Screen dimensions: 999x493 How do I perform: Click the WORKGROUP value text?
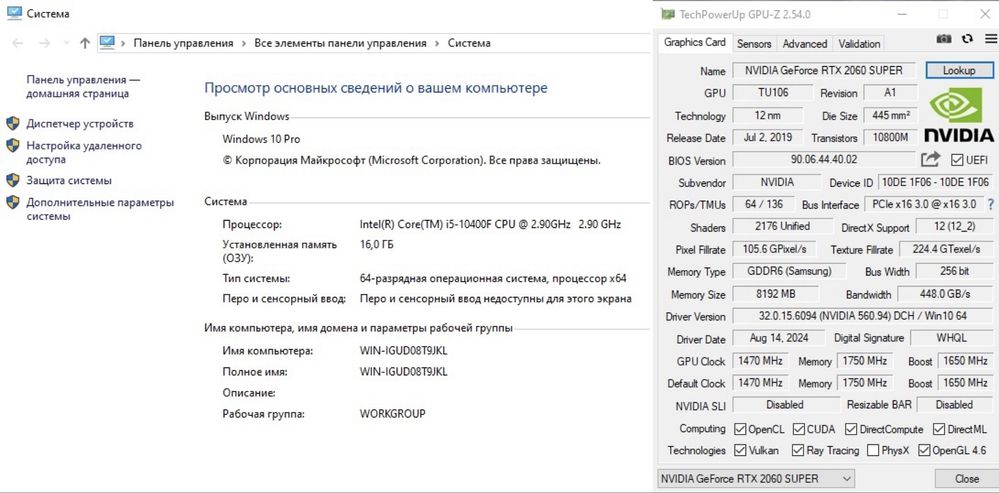click(392, 413)
